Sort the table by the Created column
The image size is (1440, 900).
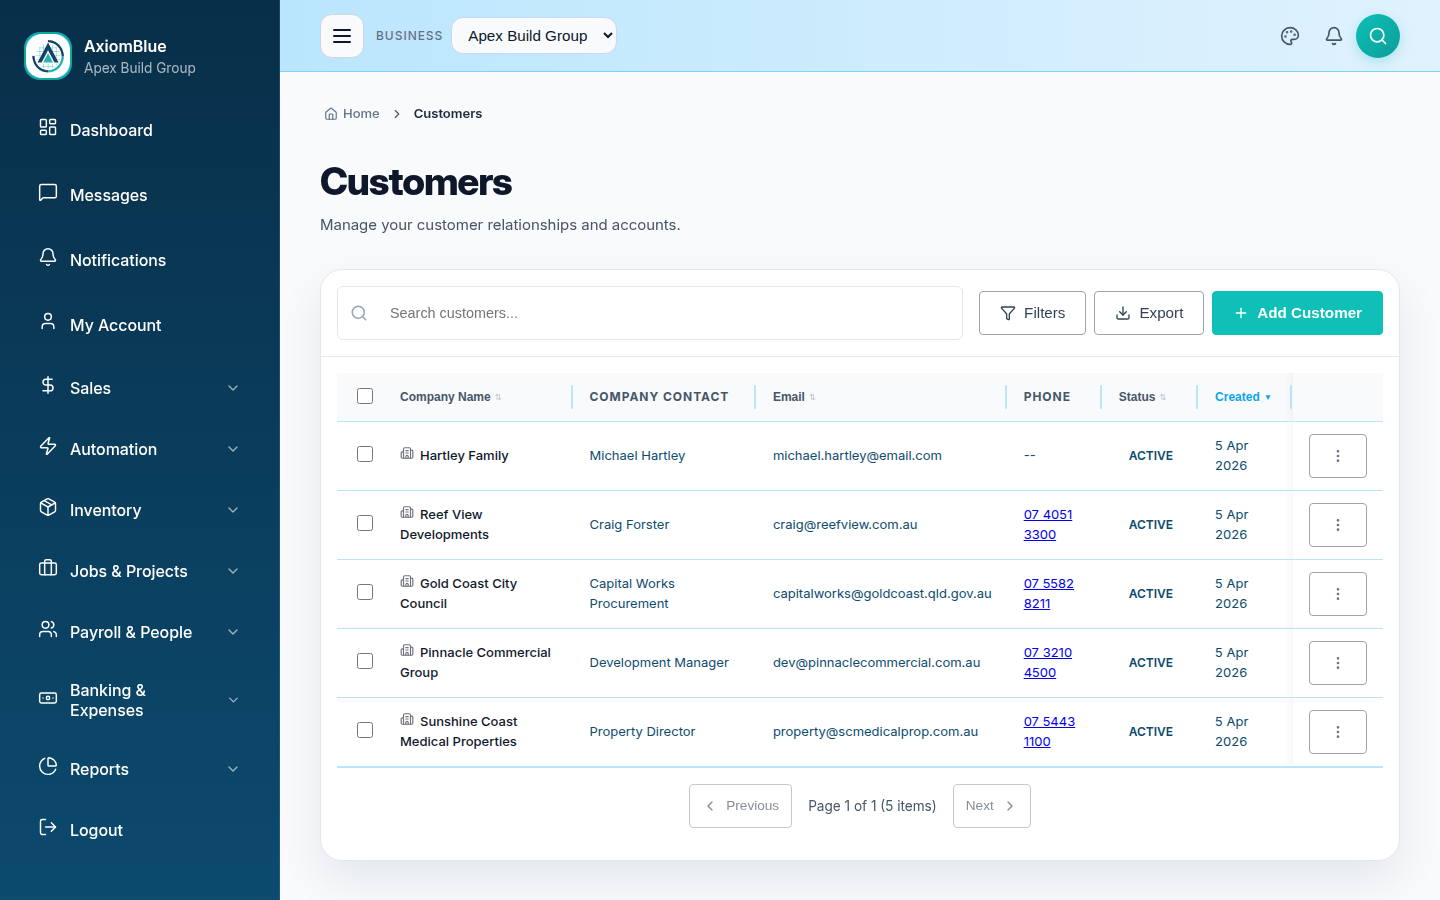[x=1240, y=396]
